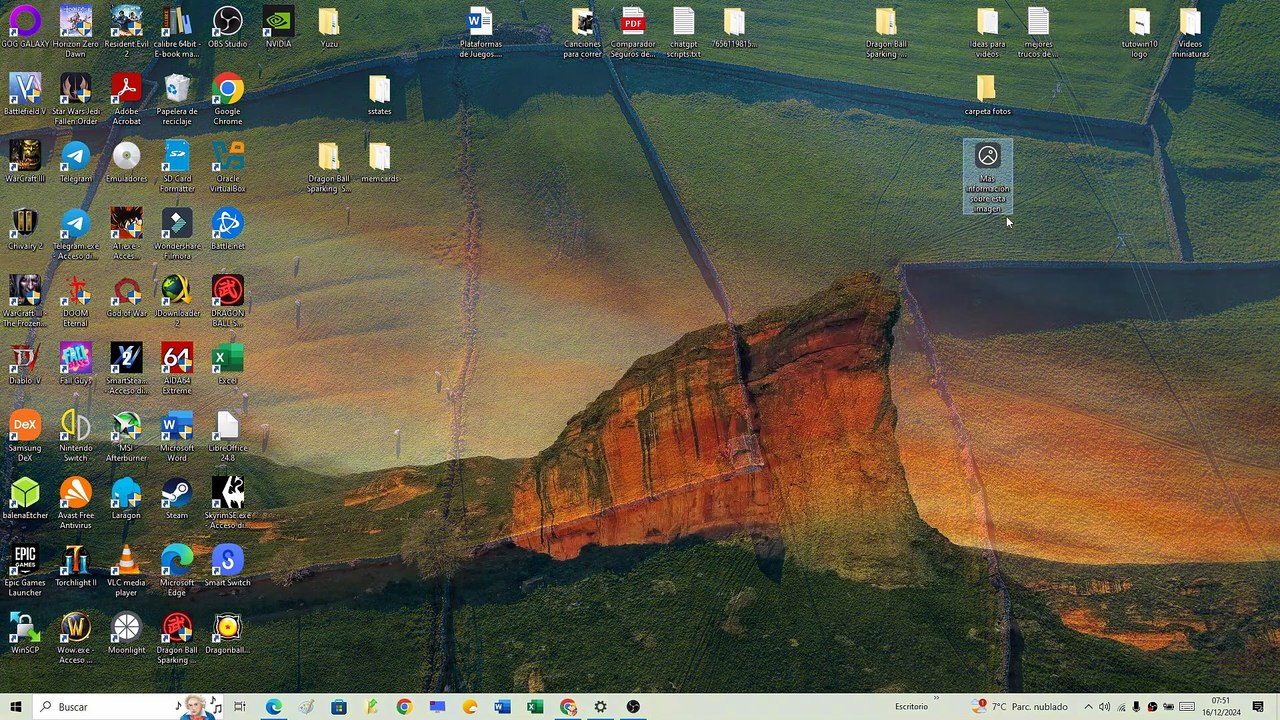Select the Canciones para correr folder
This screenshot has width=1280, height=720.
click(x=582, y=32)
